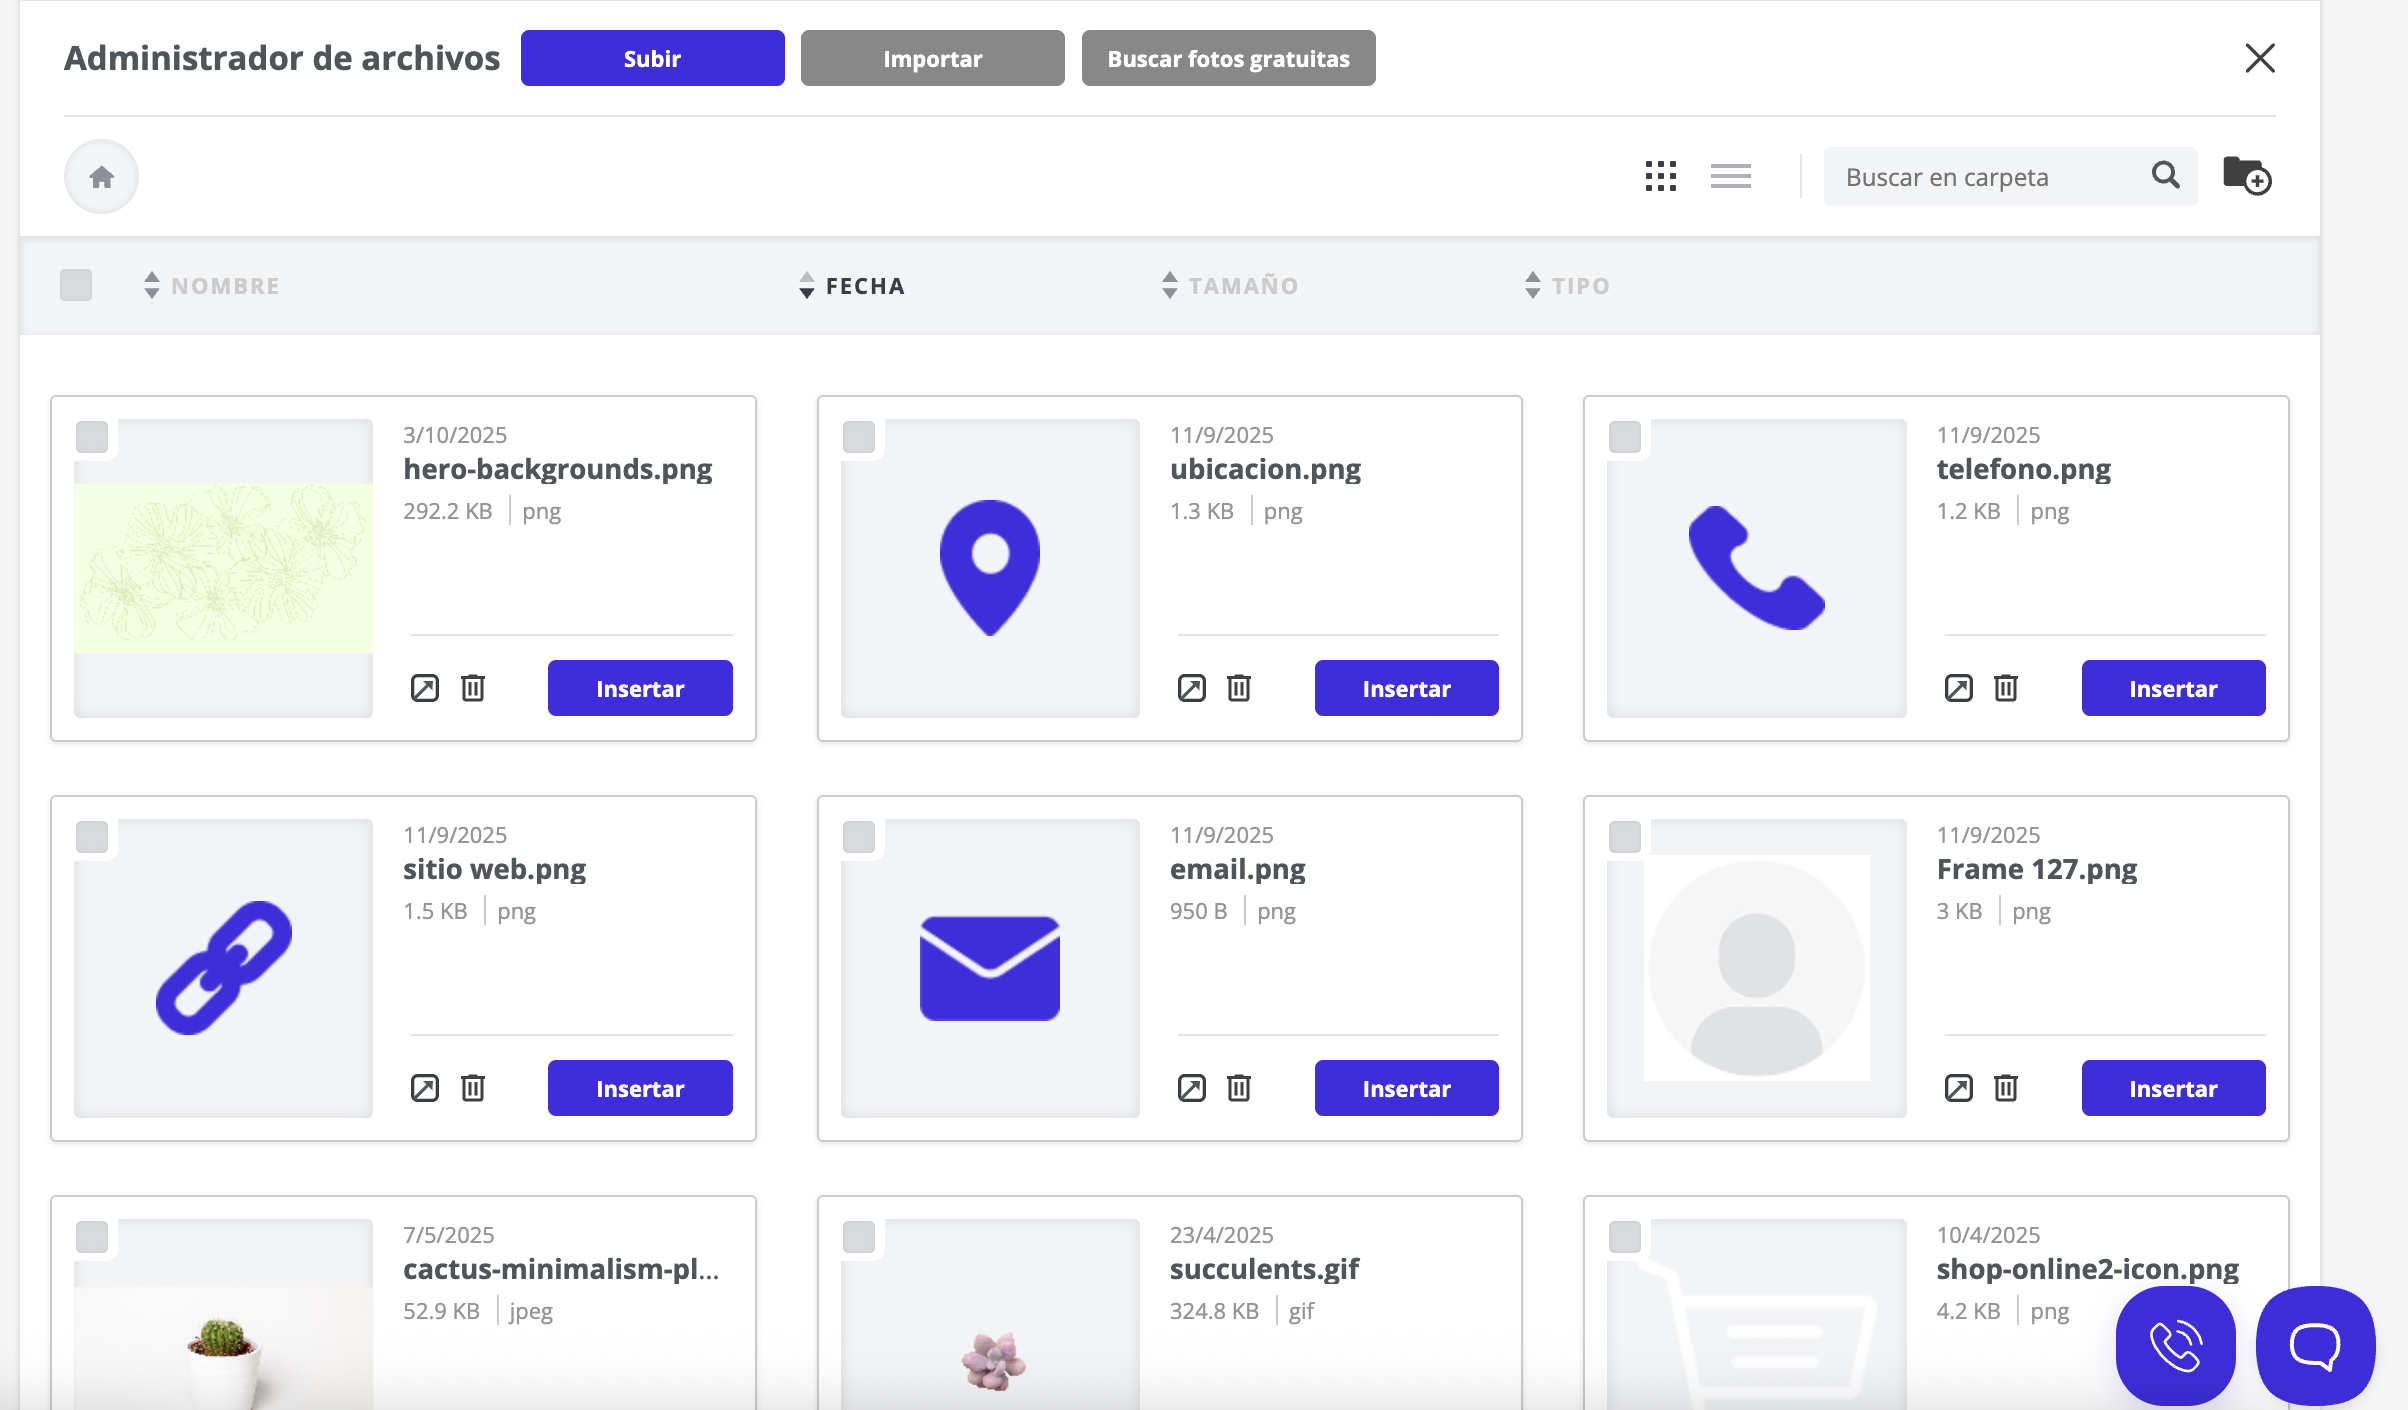Click the create new folder icon
2408x1410 pixels.
pyautogui.click(x=2246, y=176)
